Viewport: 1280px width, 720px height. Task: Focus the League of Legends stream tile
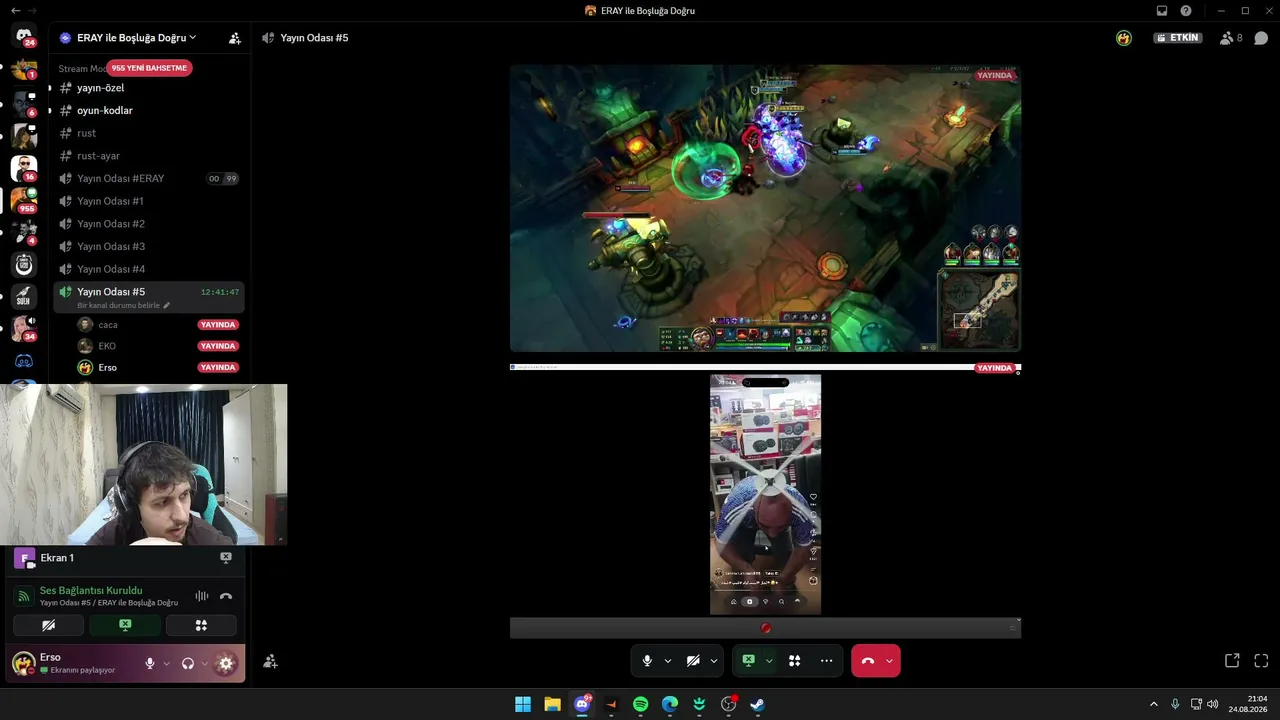coord(765,208)
